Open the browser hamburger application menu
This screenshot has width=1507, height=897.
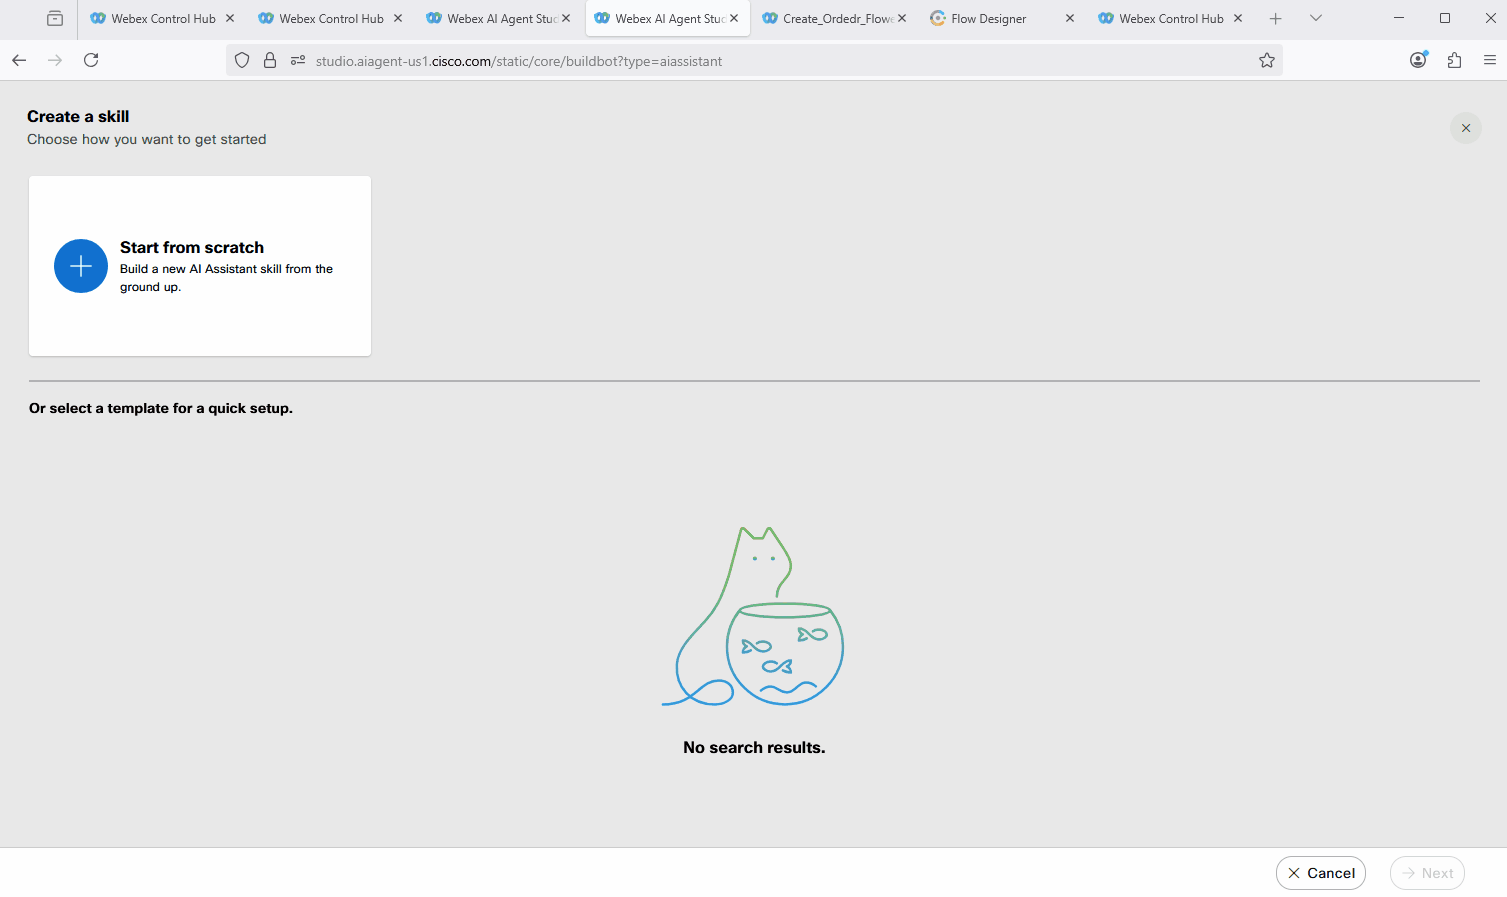[x=1489, y=61]
